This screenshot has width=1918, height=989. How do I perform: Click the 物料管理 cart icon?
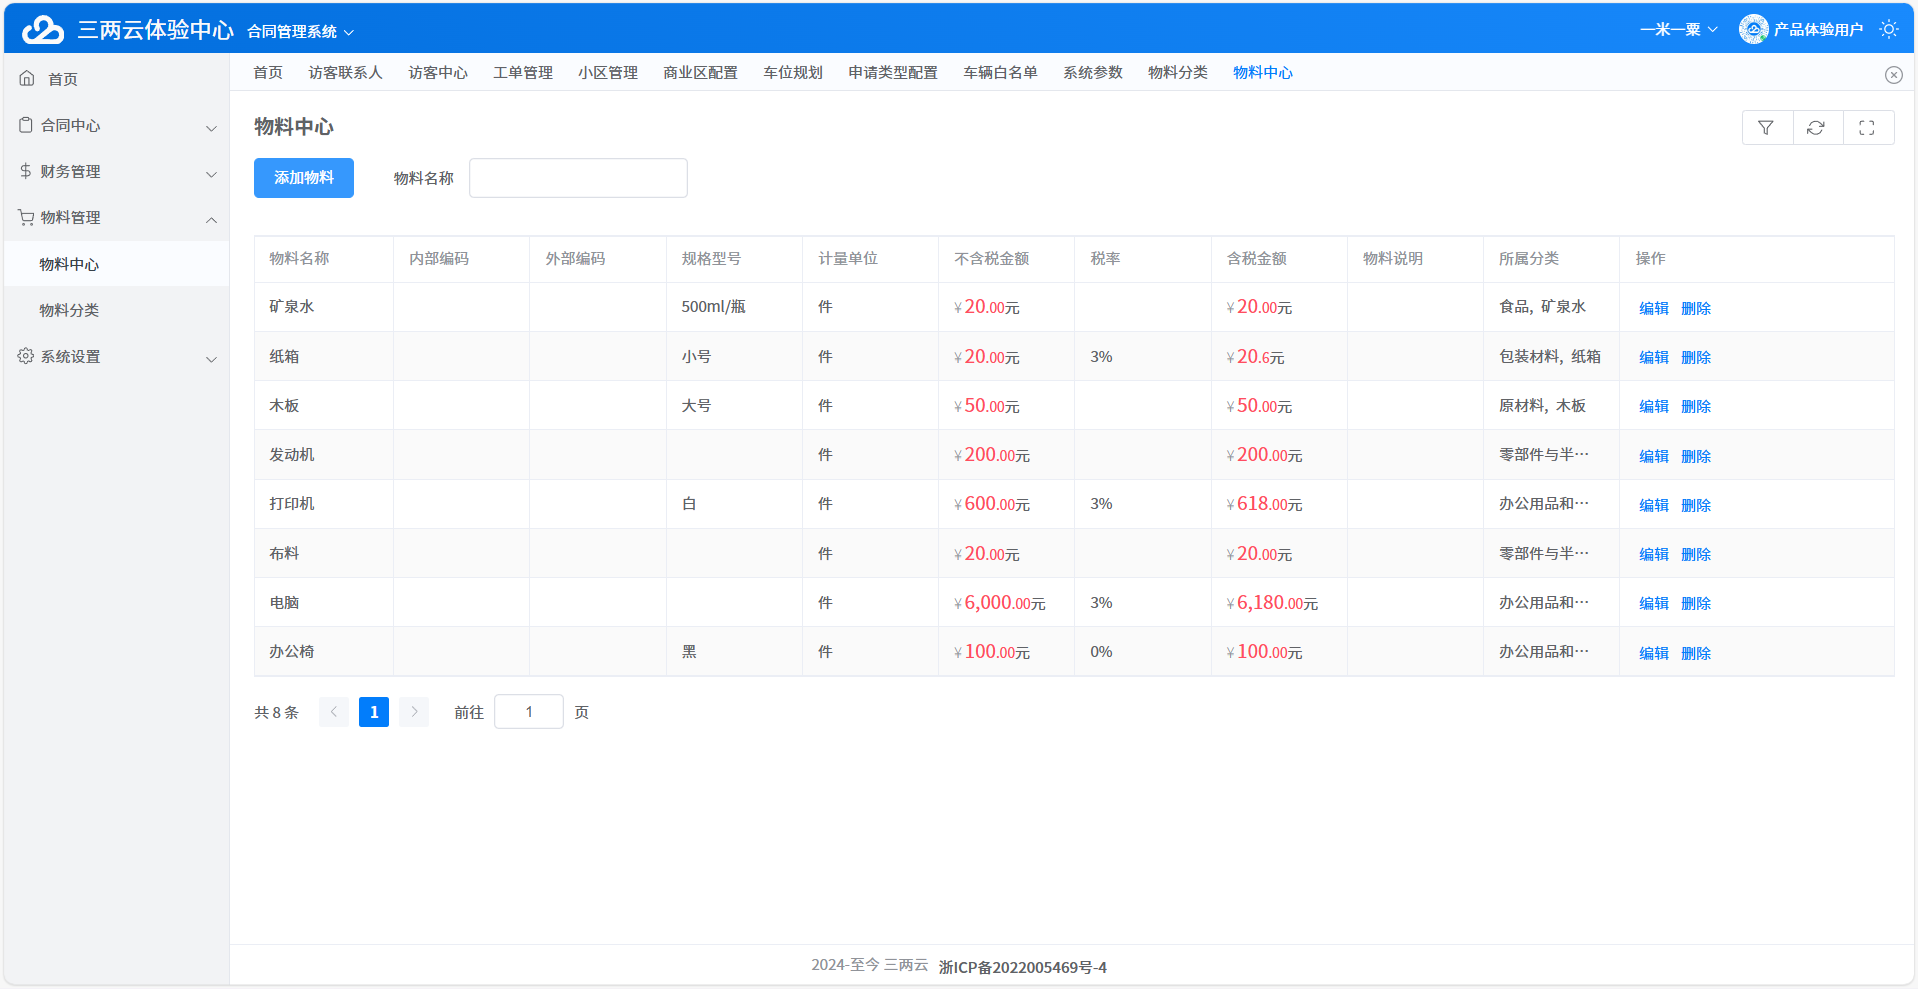(26, 217)
